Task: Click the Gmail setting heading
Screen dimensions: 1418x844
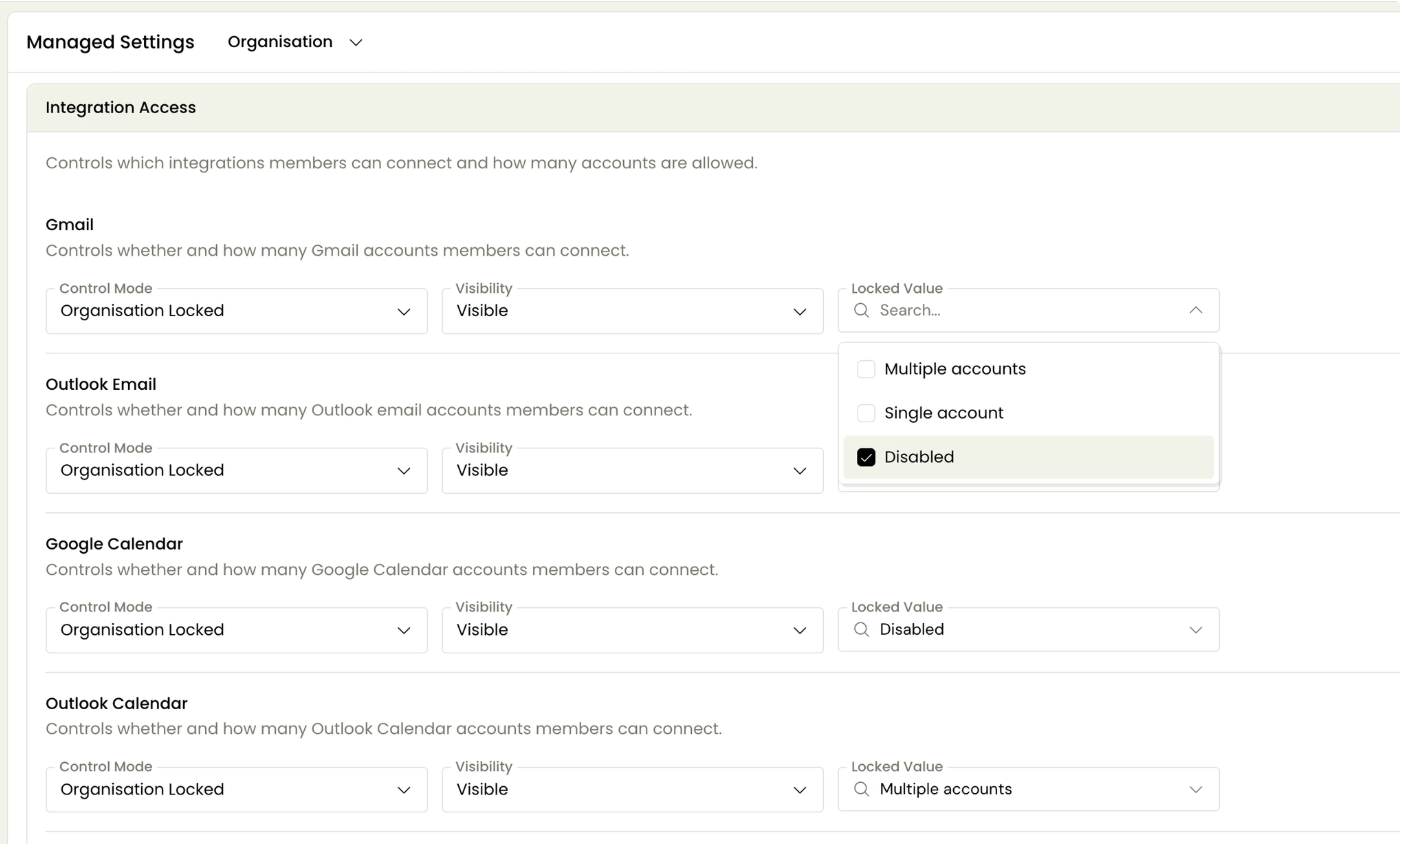Action: [x=70, y=225]
